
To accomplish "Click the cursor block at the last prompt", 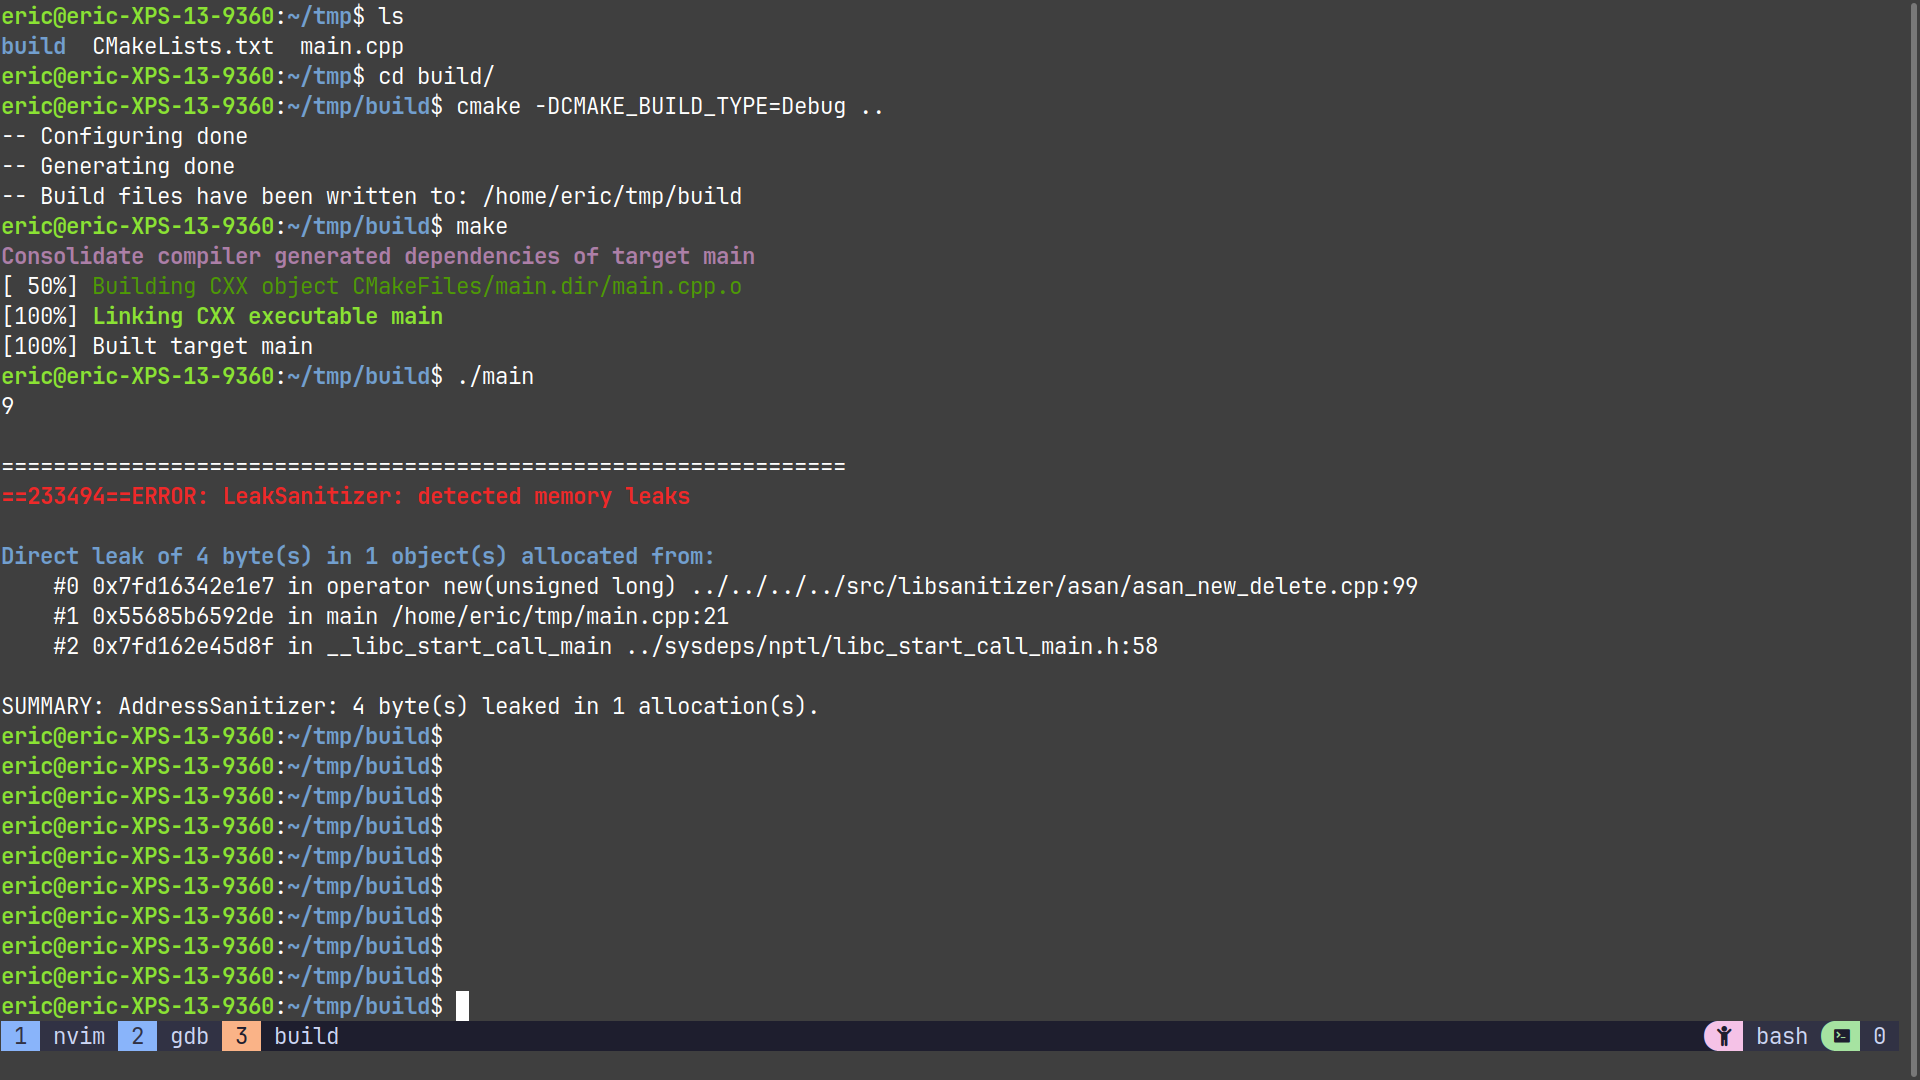I will coord(462,1006).
